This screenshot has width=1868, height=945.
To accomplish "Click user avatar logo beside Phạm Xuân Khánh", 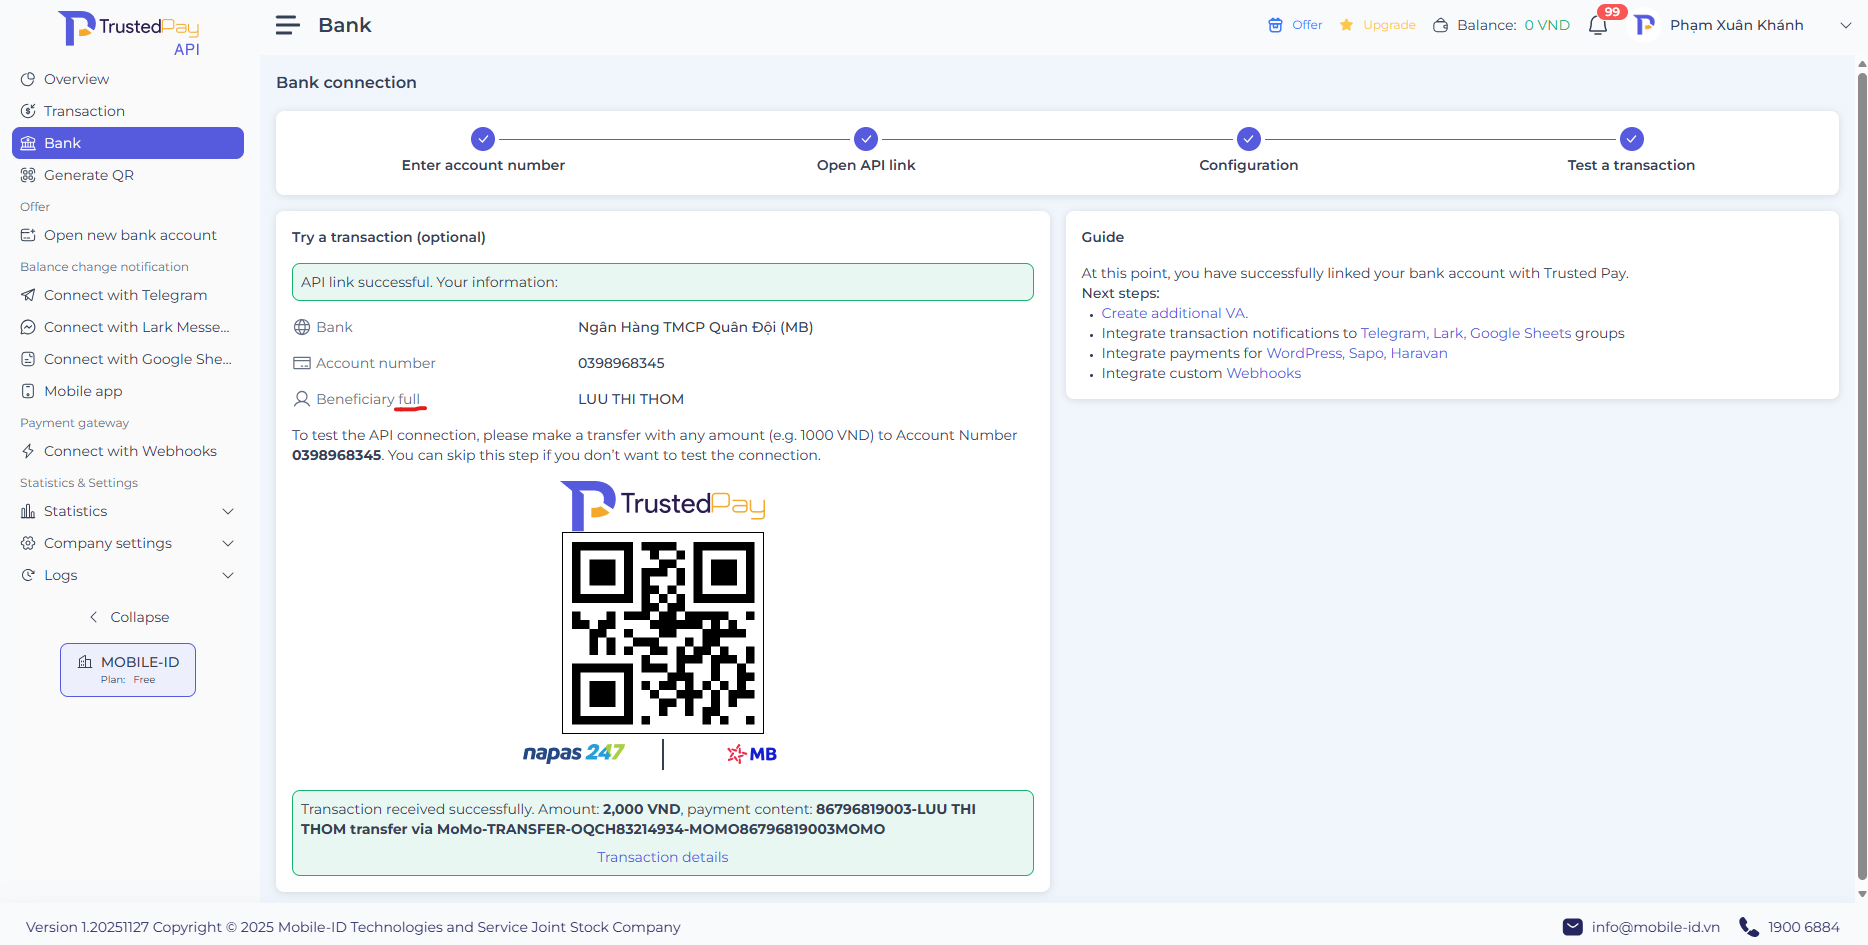I will [x=1645, y=25].
